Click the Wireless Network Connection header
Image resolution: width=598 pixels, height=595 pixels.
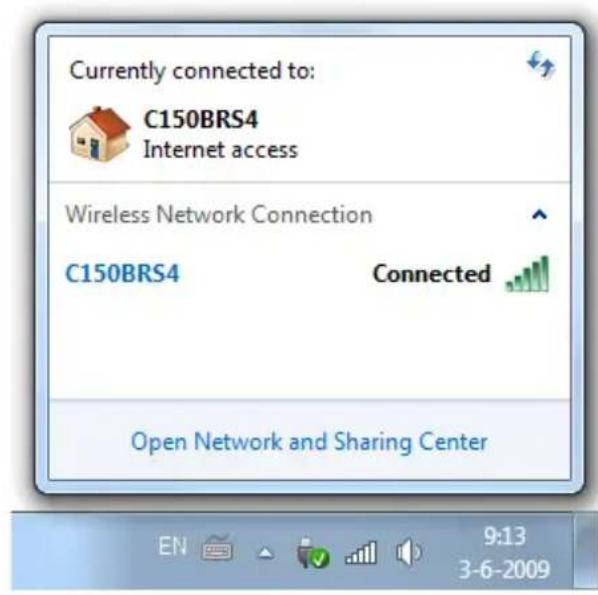tap(219, 214)
